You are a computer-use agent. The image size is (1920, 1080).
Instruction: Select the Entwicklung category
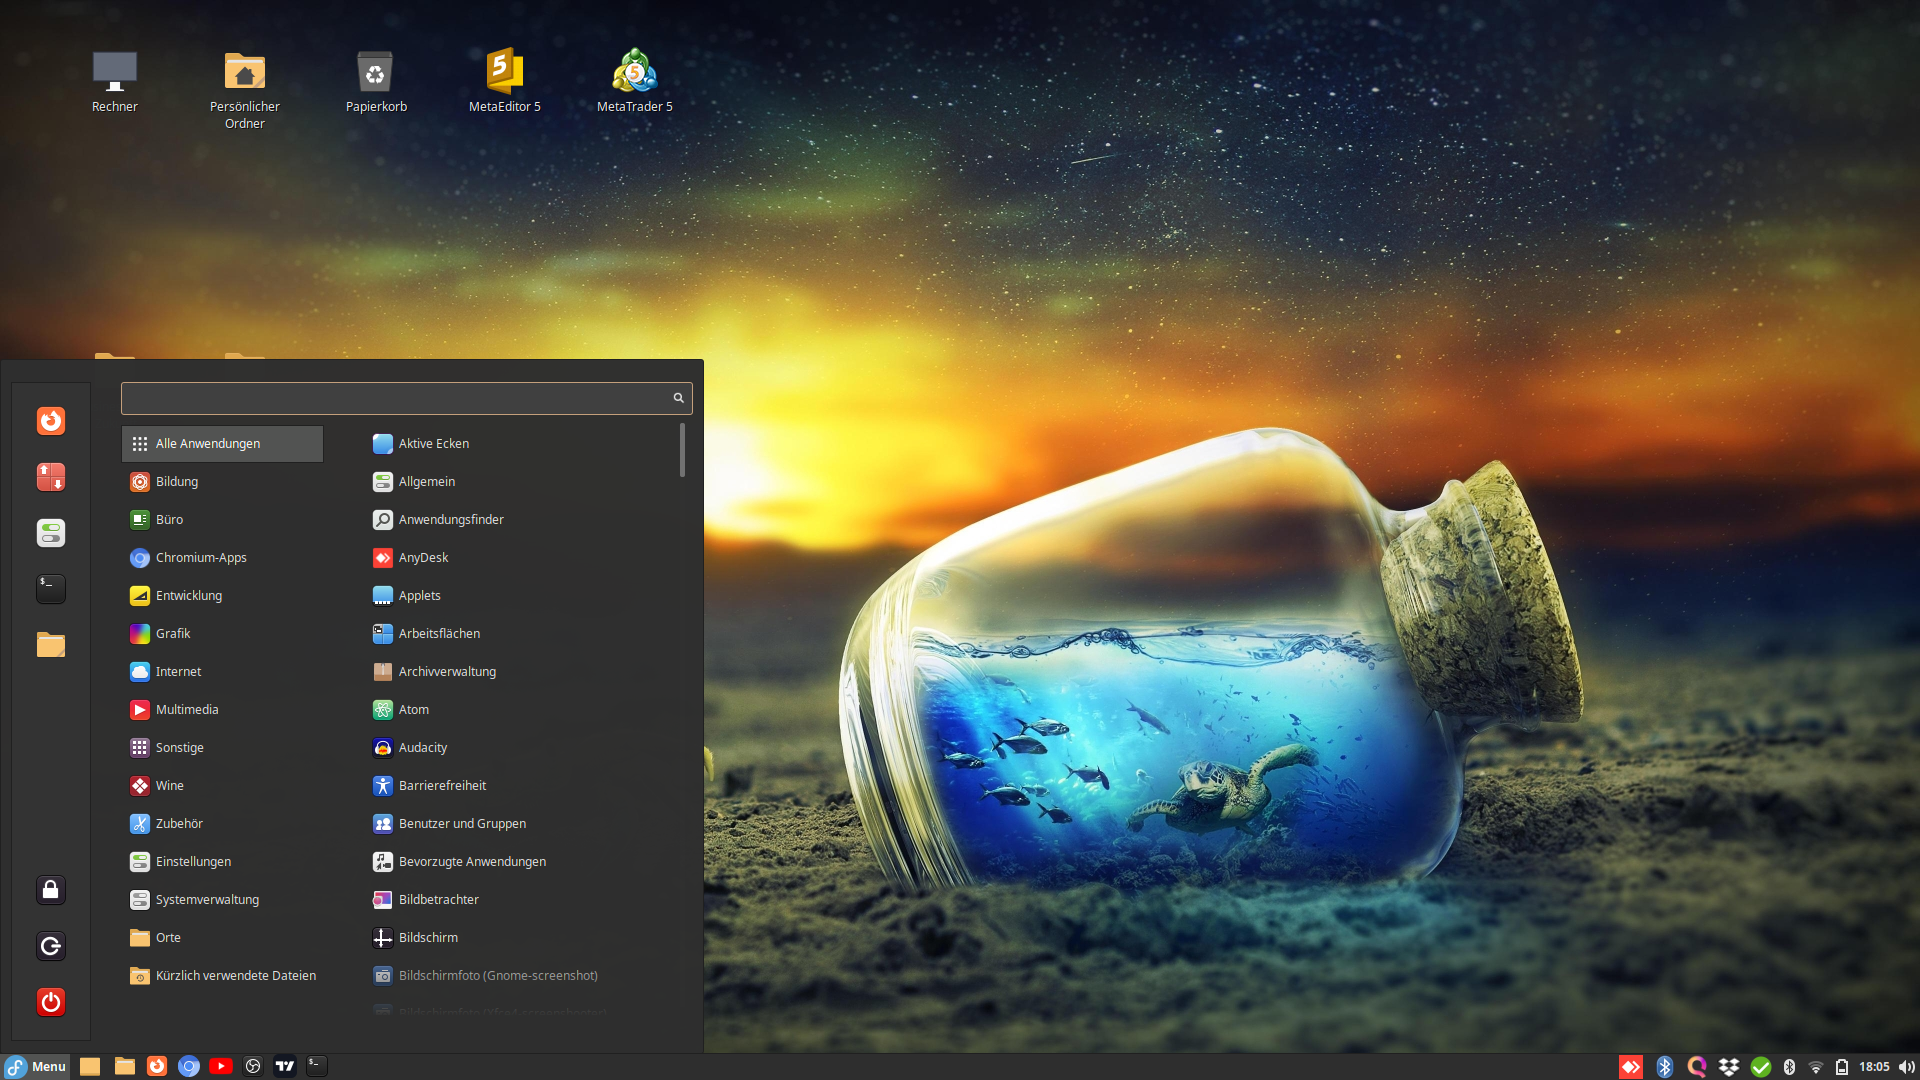[189, 595]
